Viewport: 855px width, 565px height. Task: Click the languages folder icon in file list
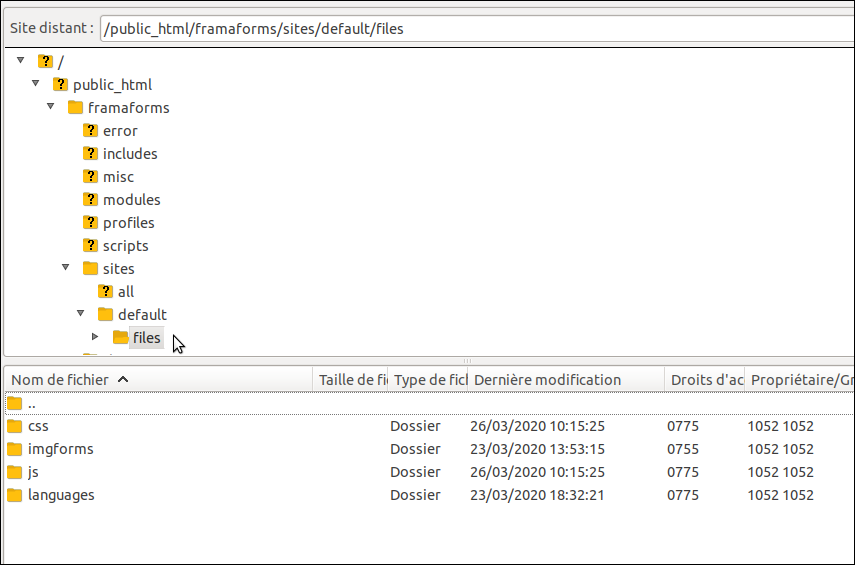15,495
